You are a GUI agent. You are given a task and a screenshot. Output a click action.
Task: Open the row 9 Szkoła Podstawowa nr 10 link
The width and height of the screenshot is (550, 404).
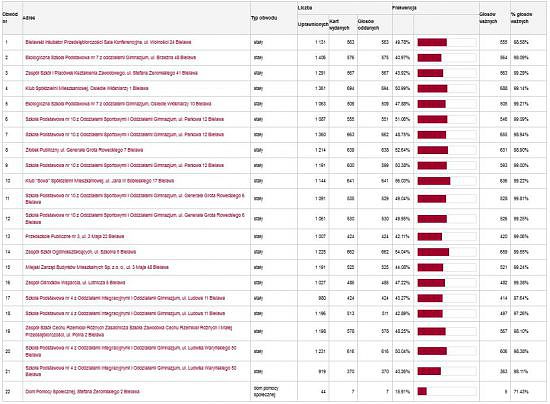coord(125,165)
